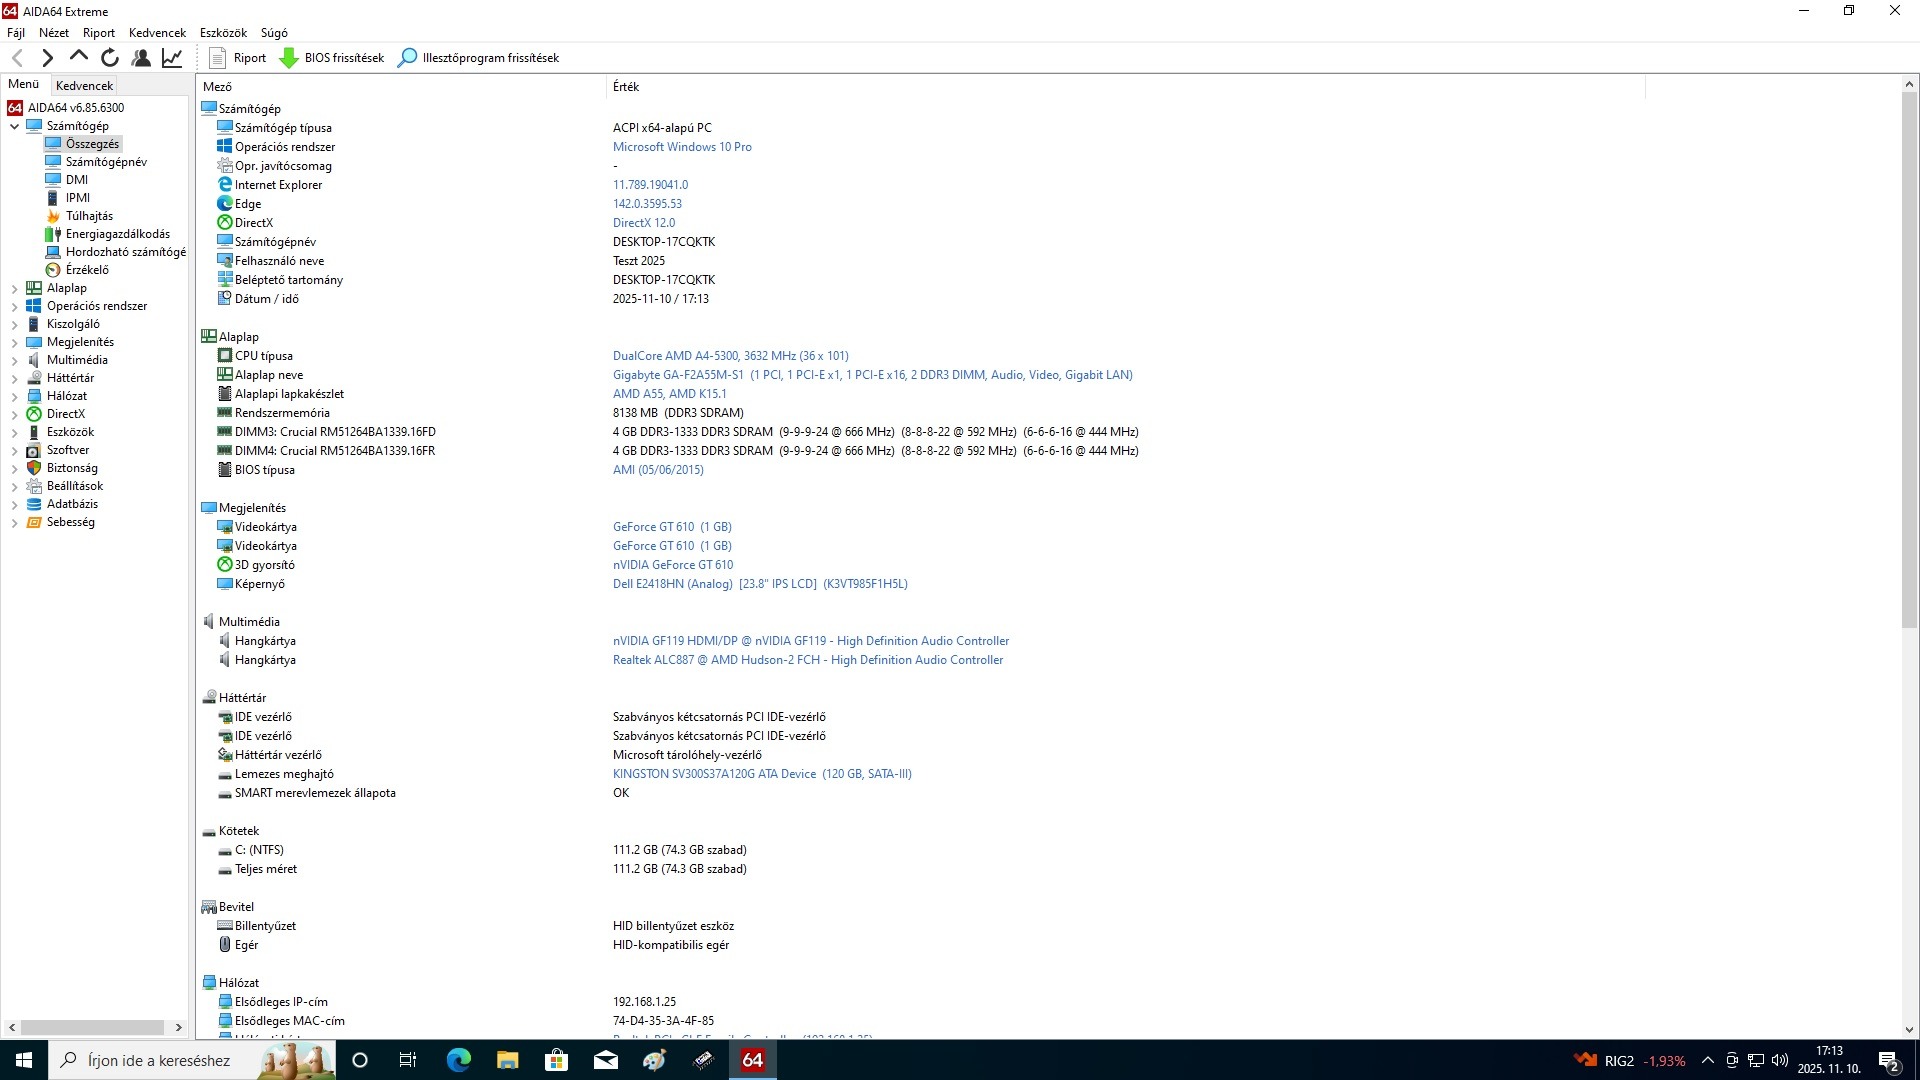
Task: Open the Nézet menu
Action: [x=54, y=33]
